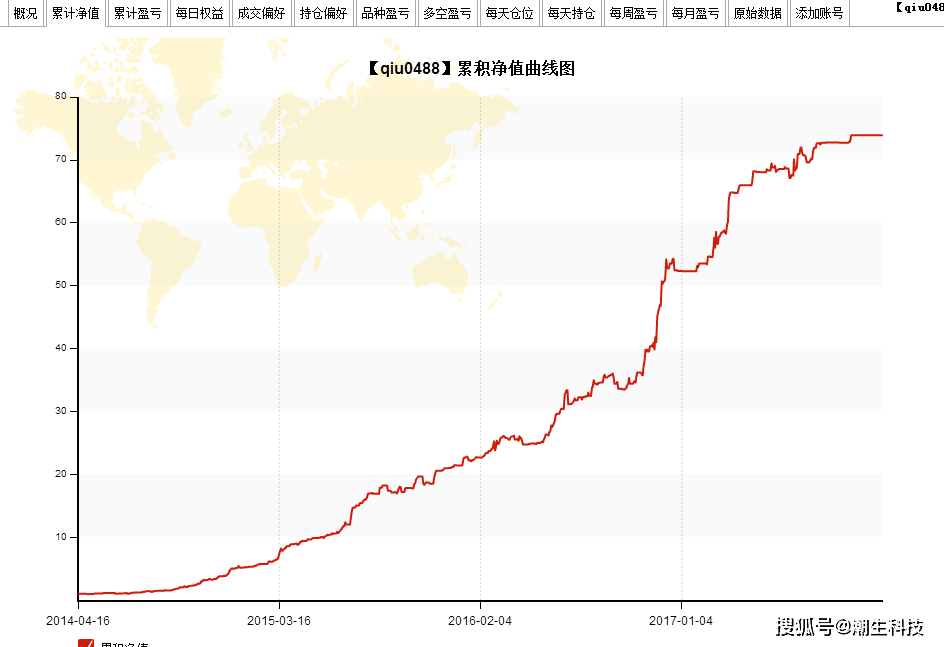Click the 2016-02-04 x-axis date label
This screenshot has height=647, width=944.
480,620
